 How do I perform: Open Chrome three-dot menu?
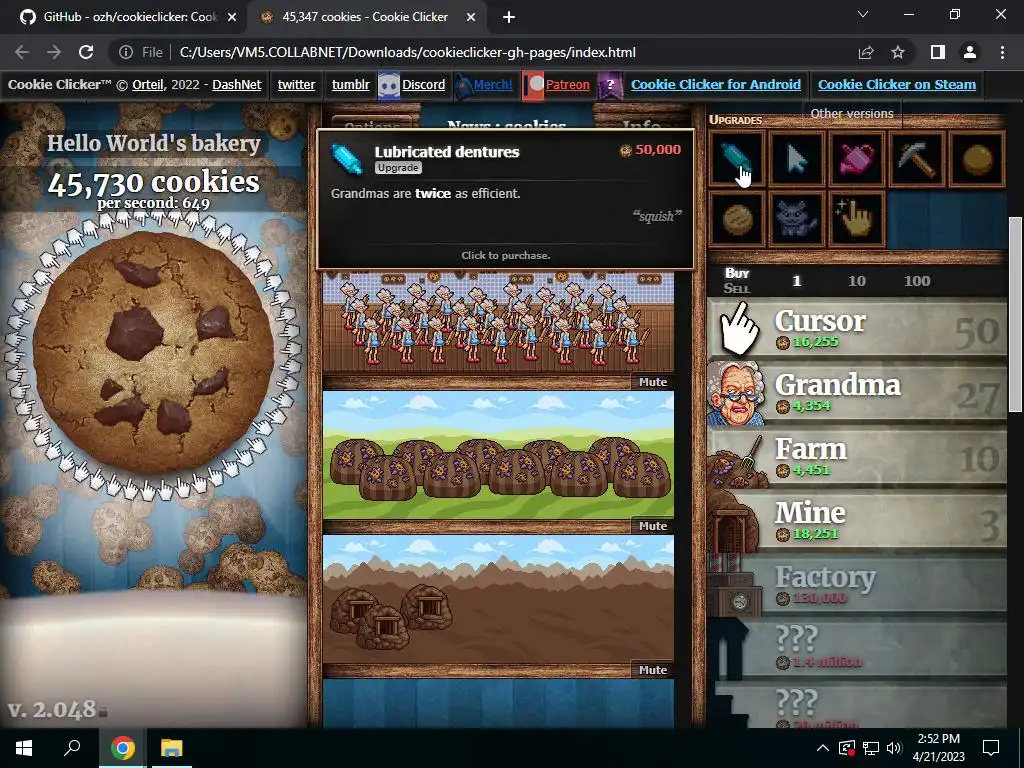1002,52
